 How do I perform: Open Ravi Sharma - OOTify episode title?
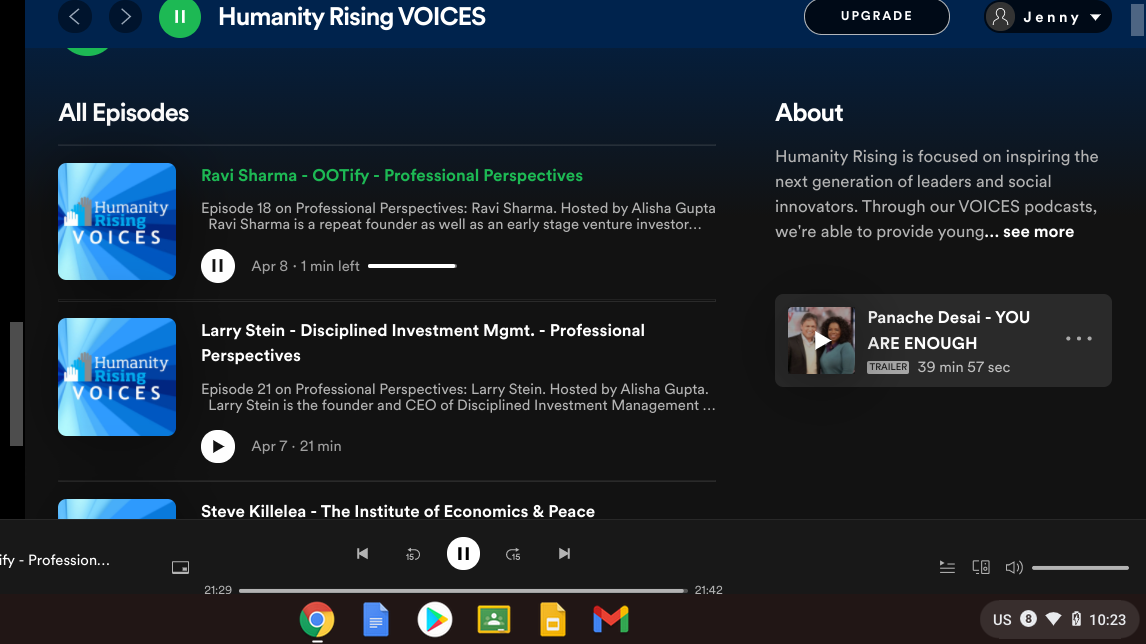(392, 175)
